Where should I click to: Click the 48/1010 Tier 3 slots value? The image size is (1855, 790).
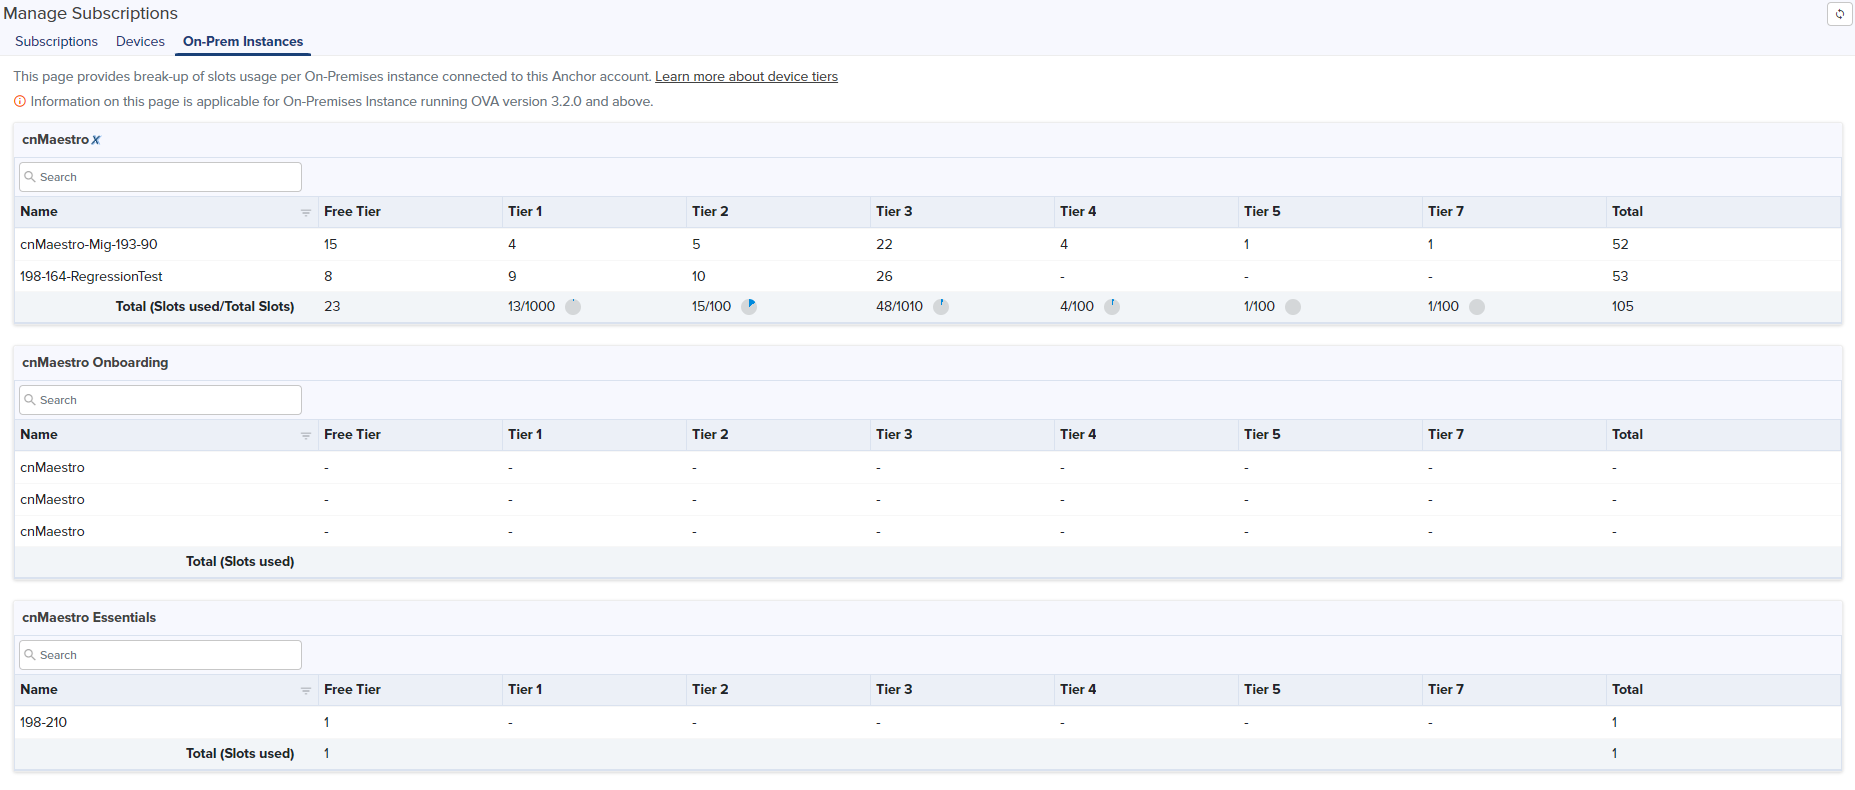899,306
